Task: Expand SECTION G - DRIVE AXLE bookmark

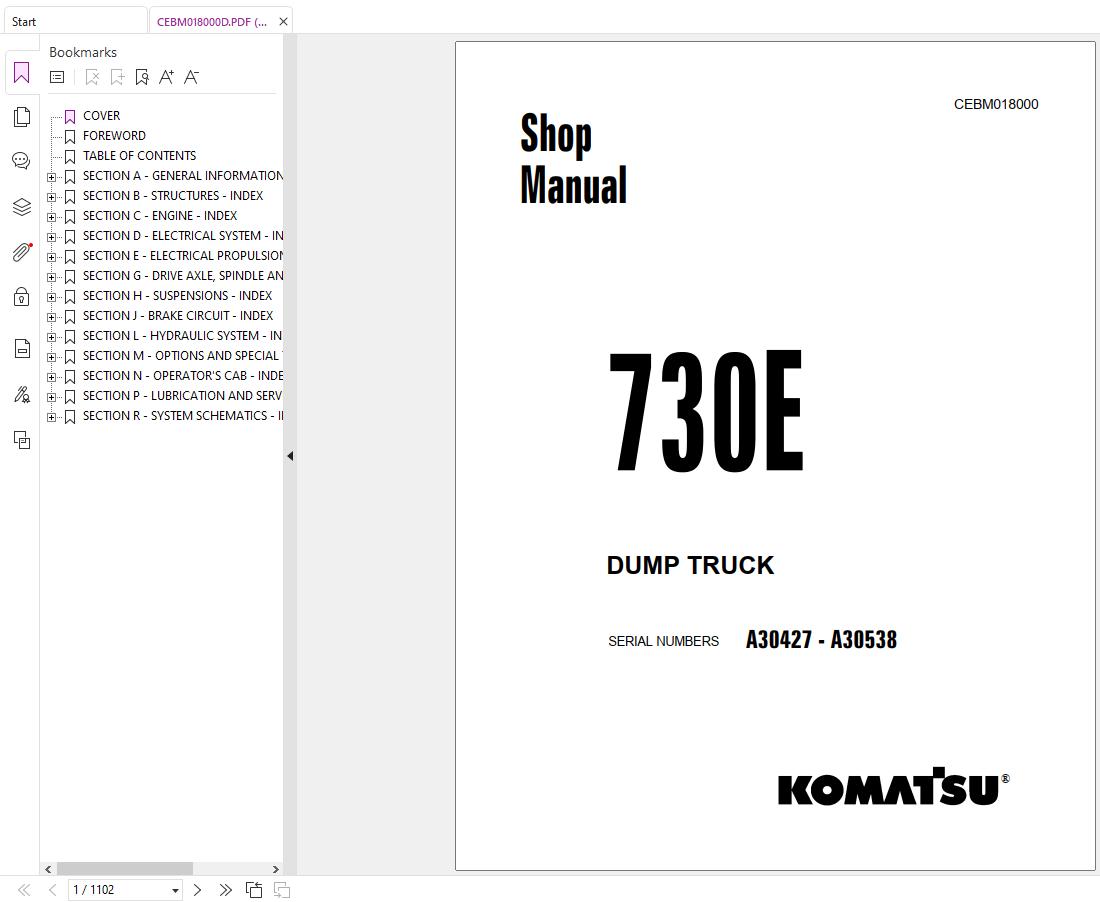Action: pyautogui.click(x=51, y=277)
